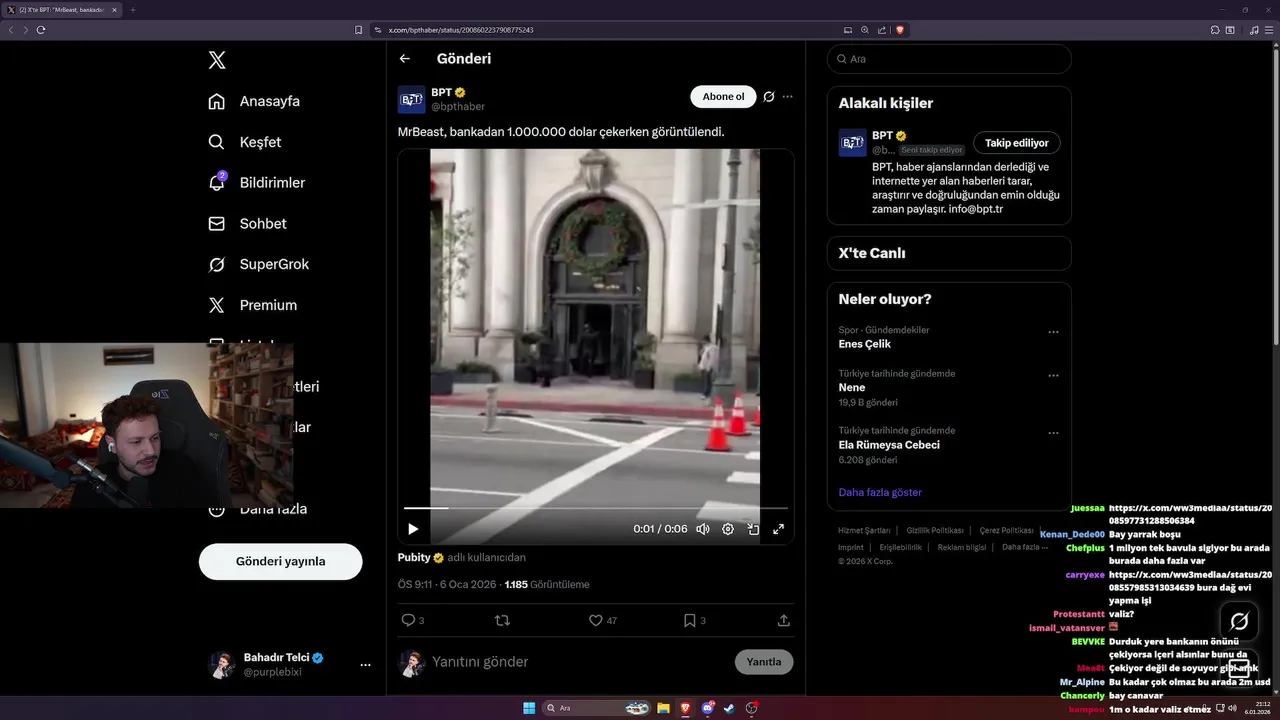
Task: Open Sohbet messages
Action: click(247, 224)
